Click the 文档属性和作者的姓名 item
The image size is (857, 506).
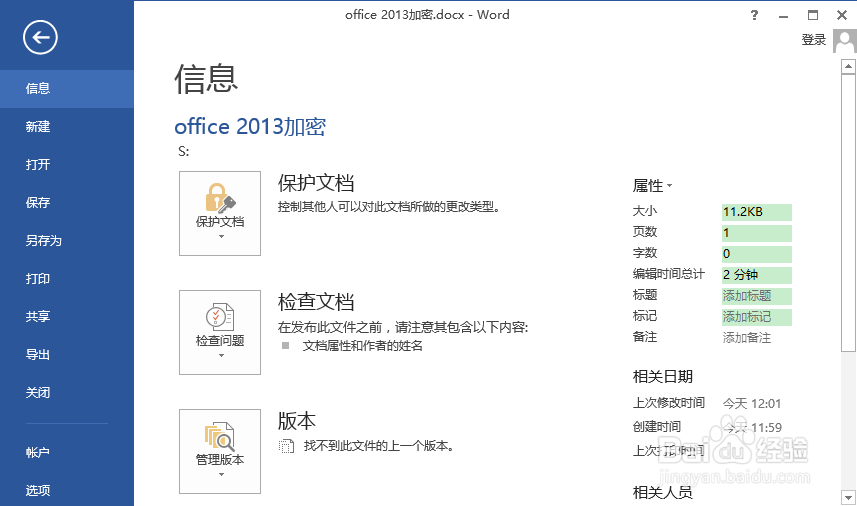[362, 346]
